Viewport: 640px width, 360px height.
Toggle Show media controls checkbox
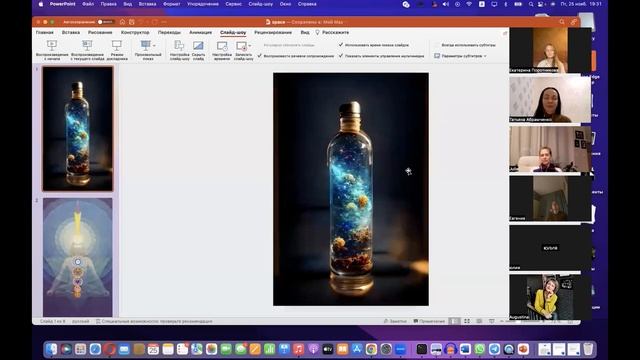341,56
